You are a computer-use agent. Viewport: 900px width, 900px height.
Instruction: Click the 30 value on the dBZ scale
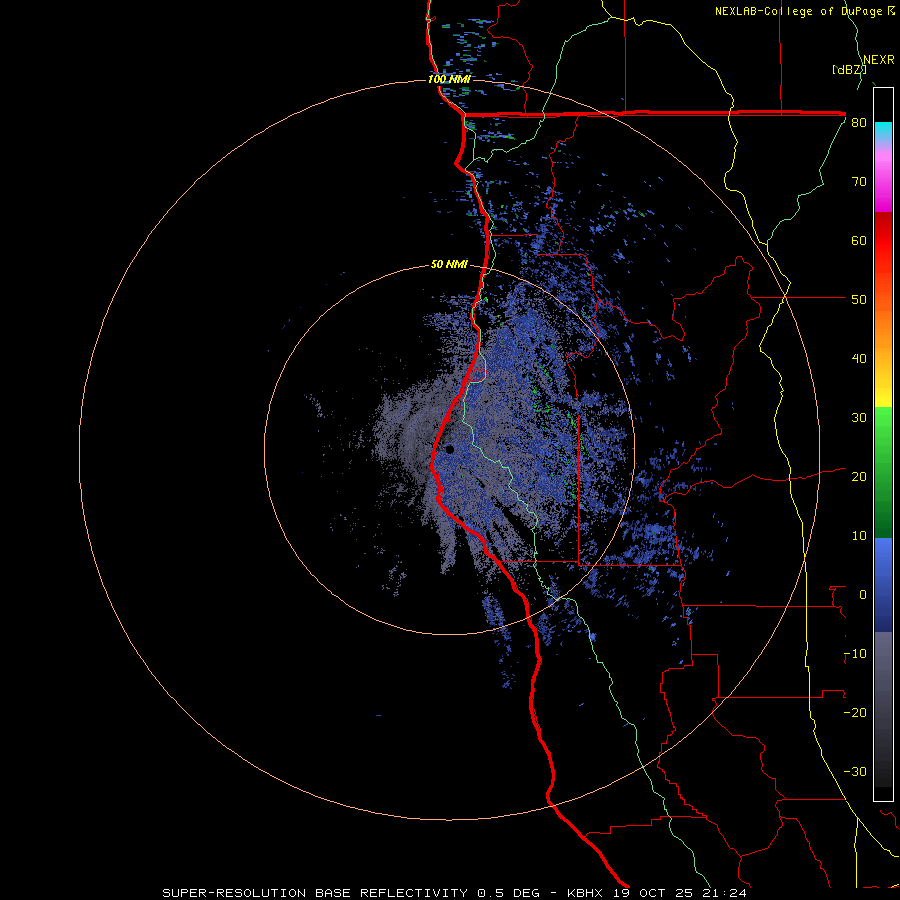(x=859, y=418)
